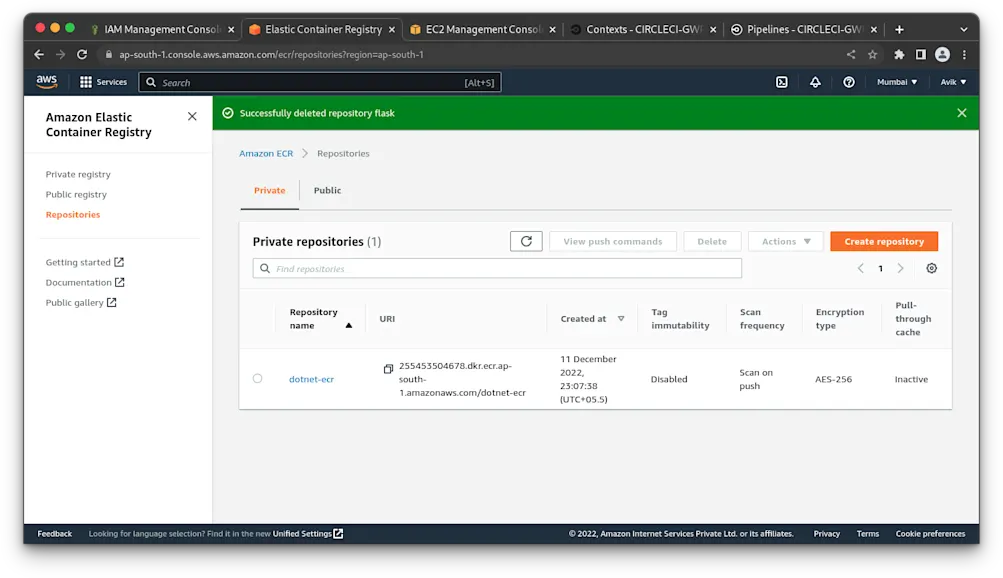Open browser extensions puzzle icon
The height and width of the screenshot is (578, 1003).
click(x=899, y=55)
